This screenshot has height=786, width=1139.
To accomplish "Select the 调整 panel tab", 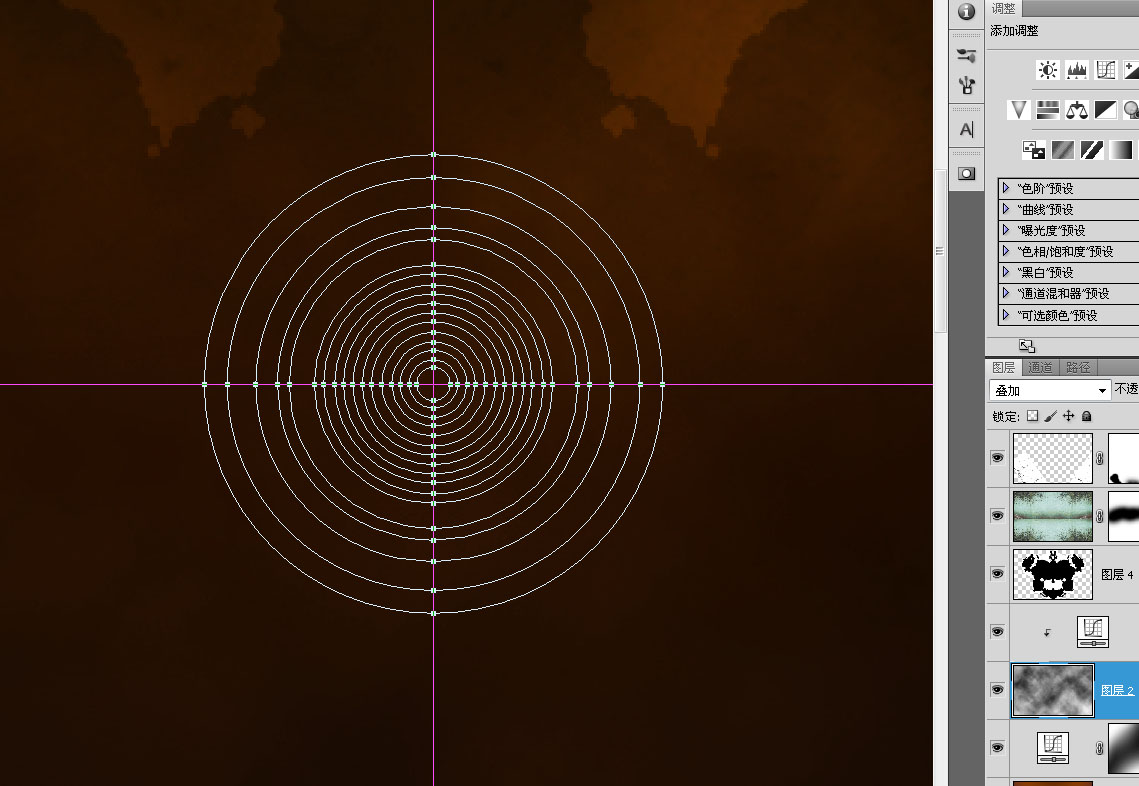I will pos(1004,8).
